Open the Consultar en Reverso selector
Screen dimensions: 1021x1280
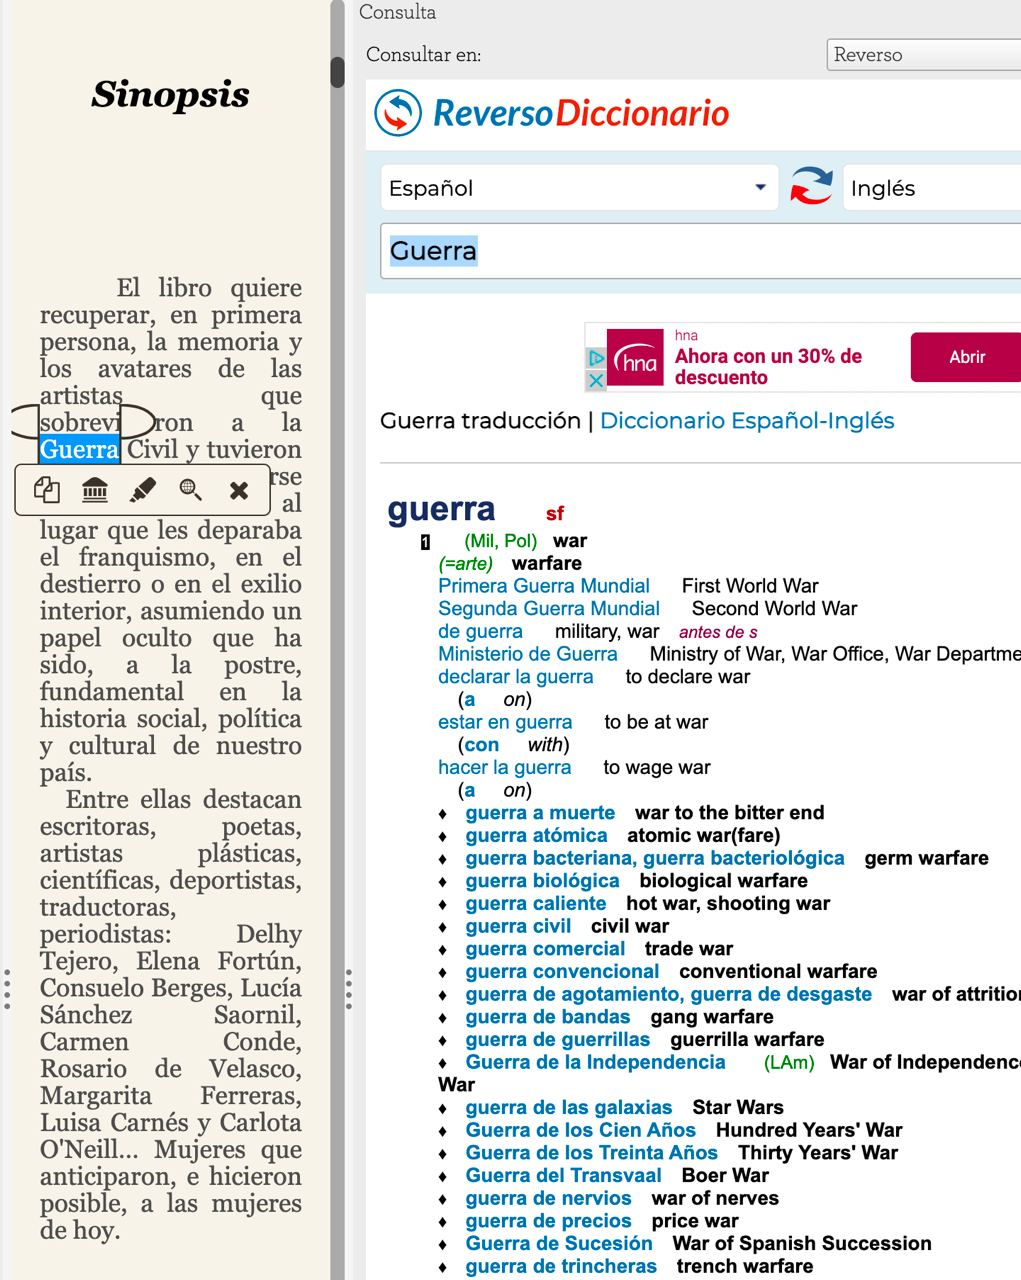[x=924, y=55]
